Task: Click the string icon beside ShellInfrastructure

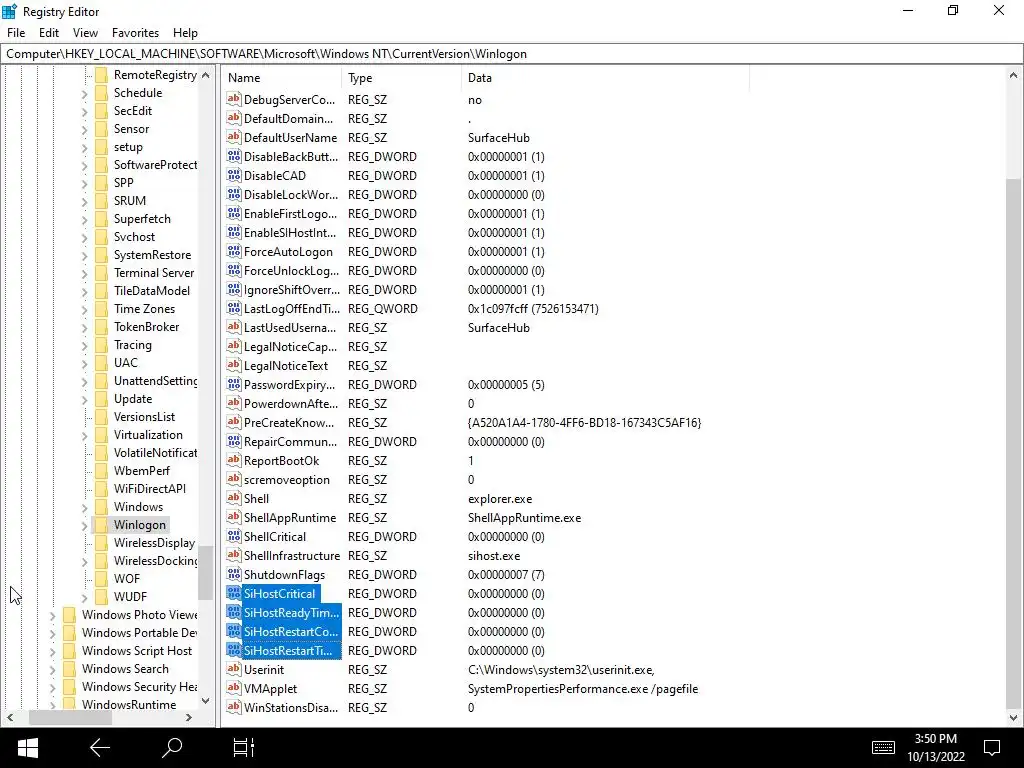Action: [x=234, y=555]
